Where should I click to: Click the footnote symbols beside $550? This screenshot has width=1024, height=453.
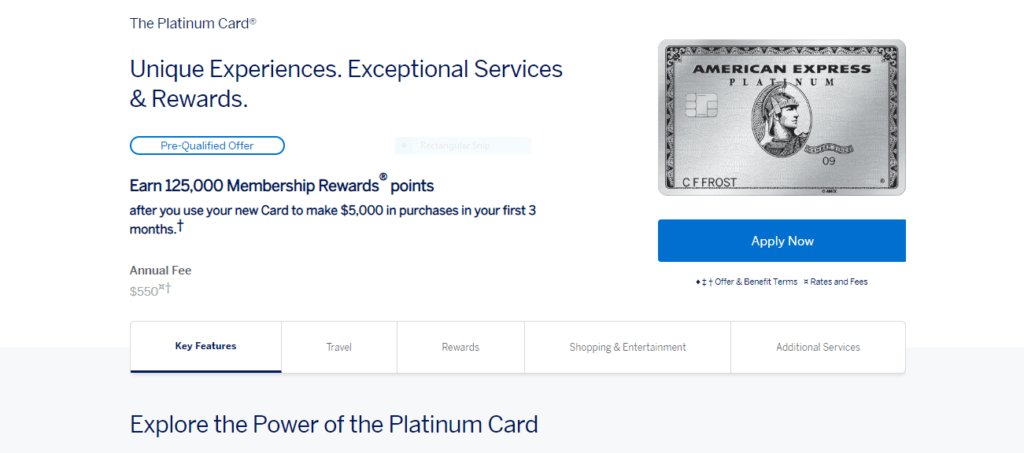pos(165,287)
